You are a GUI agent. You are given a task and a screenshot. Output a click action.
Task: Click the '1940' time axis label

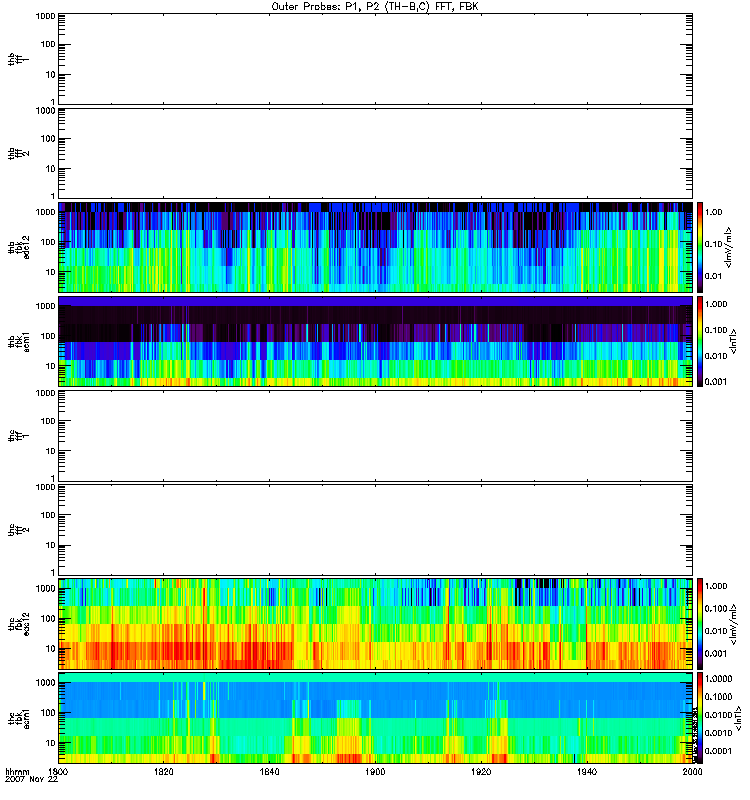(587, 771)
